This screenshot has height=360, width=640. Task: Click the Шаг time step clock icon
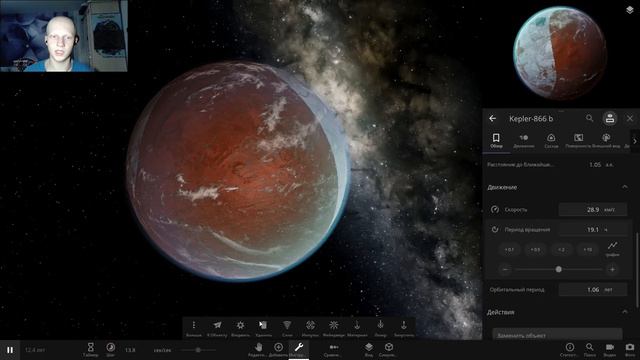pyautogui.click(x=111, y=349)
